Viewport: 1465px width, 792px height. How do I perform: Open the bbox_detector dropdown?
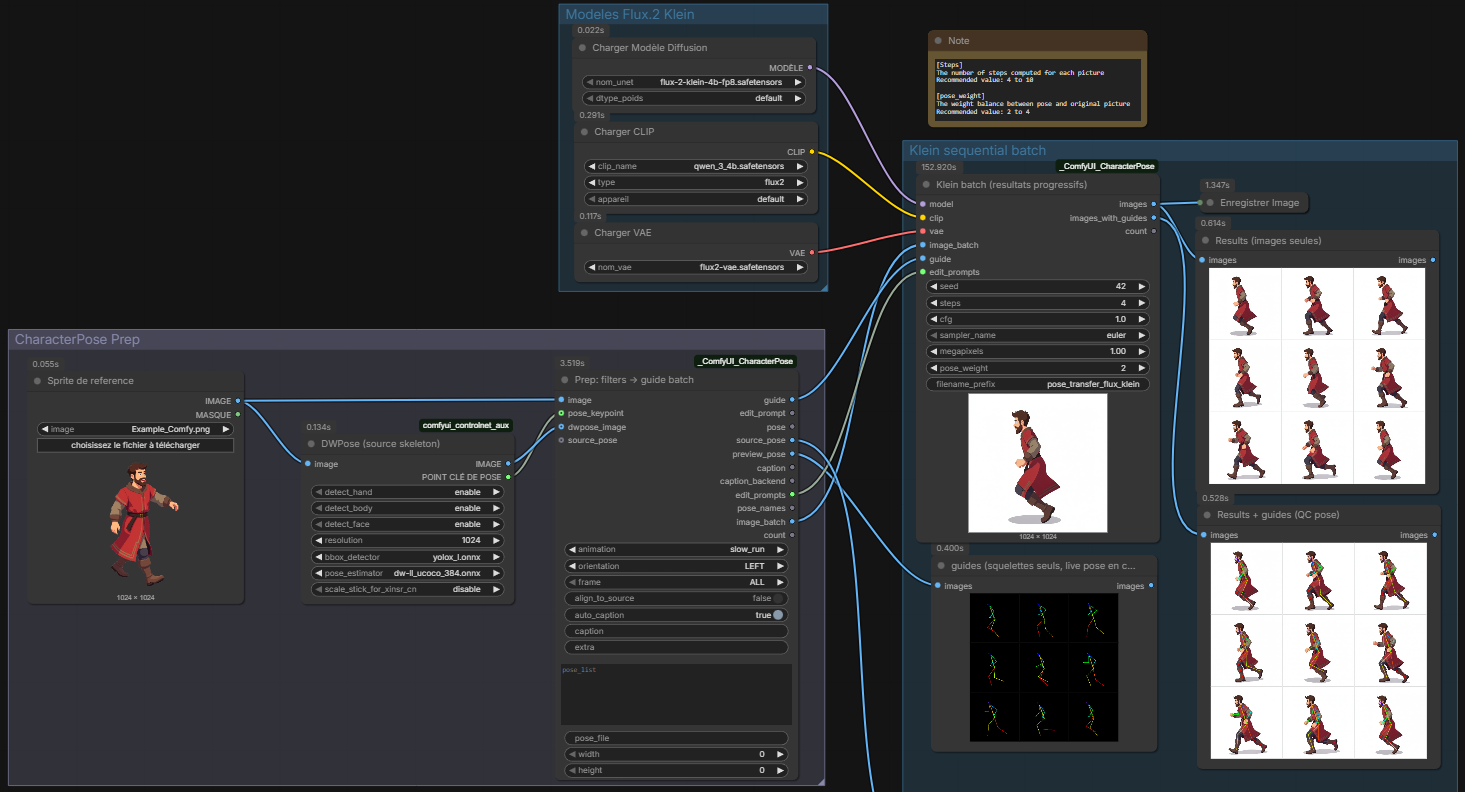(x=408, y=557)
